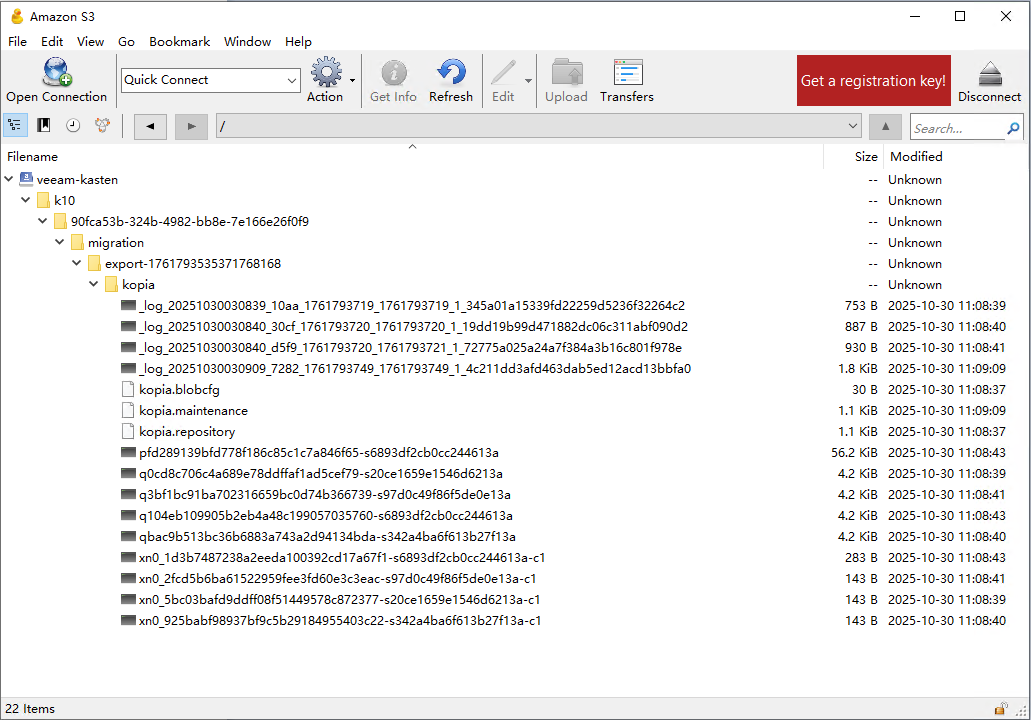The image size is (1031, 720).
Task: Open the Quick Connect dropdown
Action: [292, 80]
